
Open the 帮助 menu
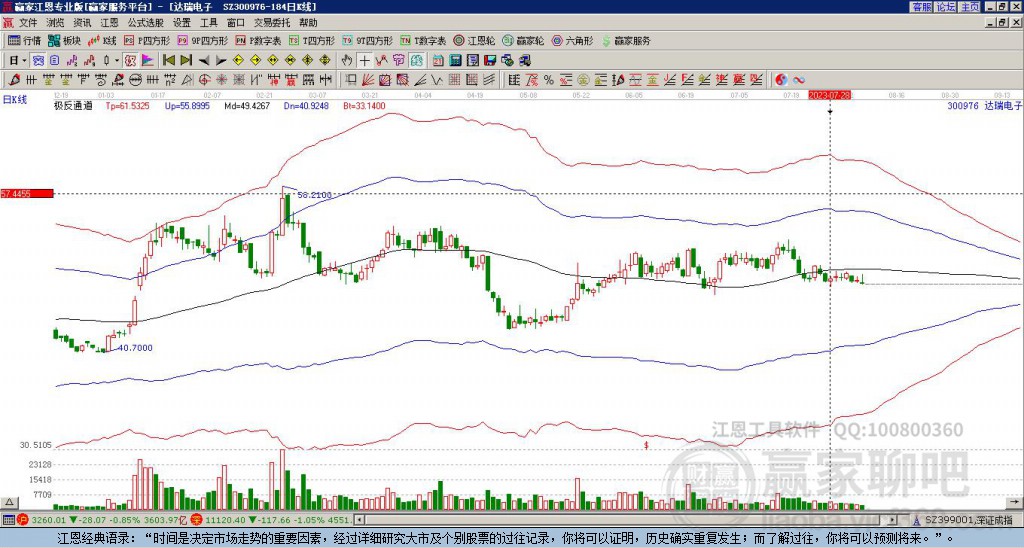point(308,23)
